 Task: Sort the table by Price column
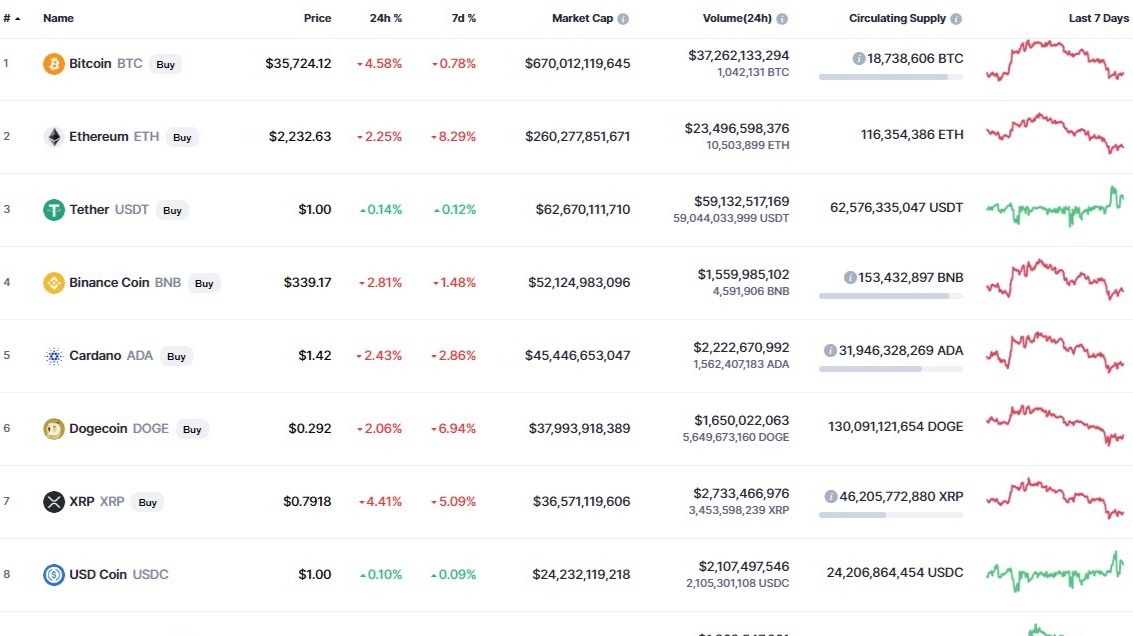coord(317,17)
